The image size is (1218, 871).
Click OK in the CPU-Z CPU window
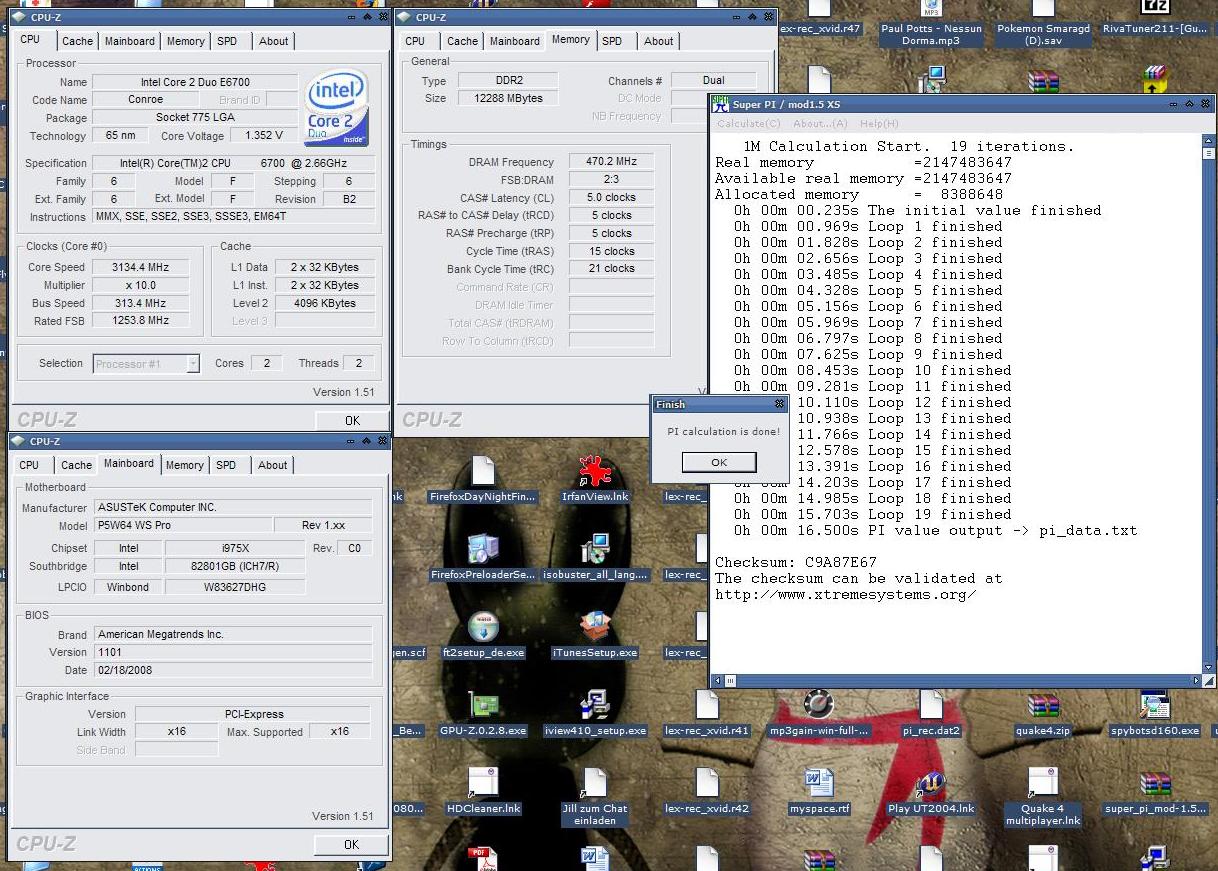(352, 421)
